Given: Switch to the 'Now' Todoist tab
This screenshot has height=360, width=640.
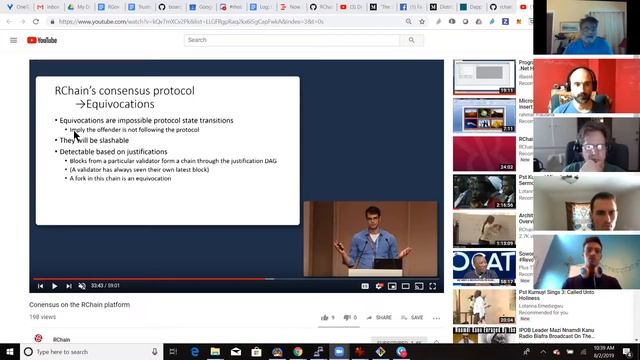Looking at the screenshot, I should click(x=291, y=7).
